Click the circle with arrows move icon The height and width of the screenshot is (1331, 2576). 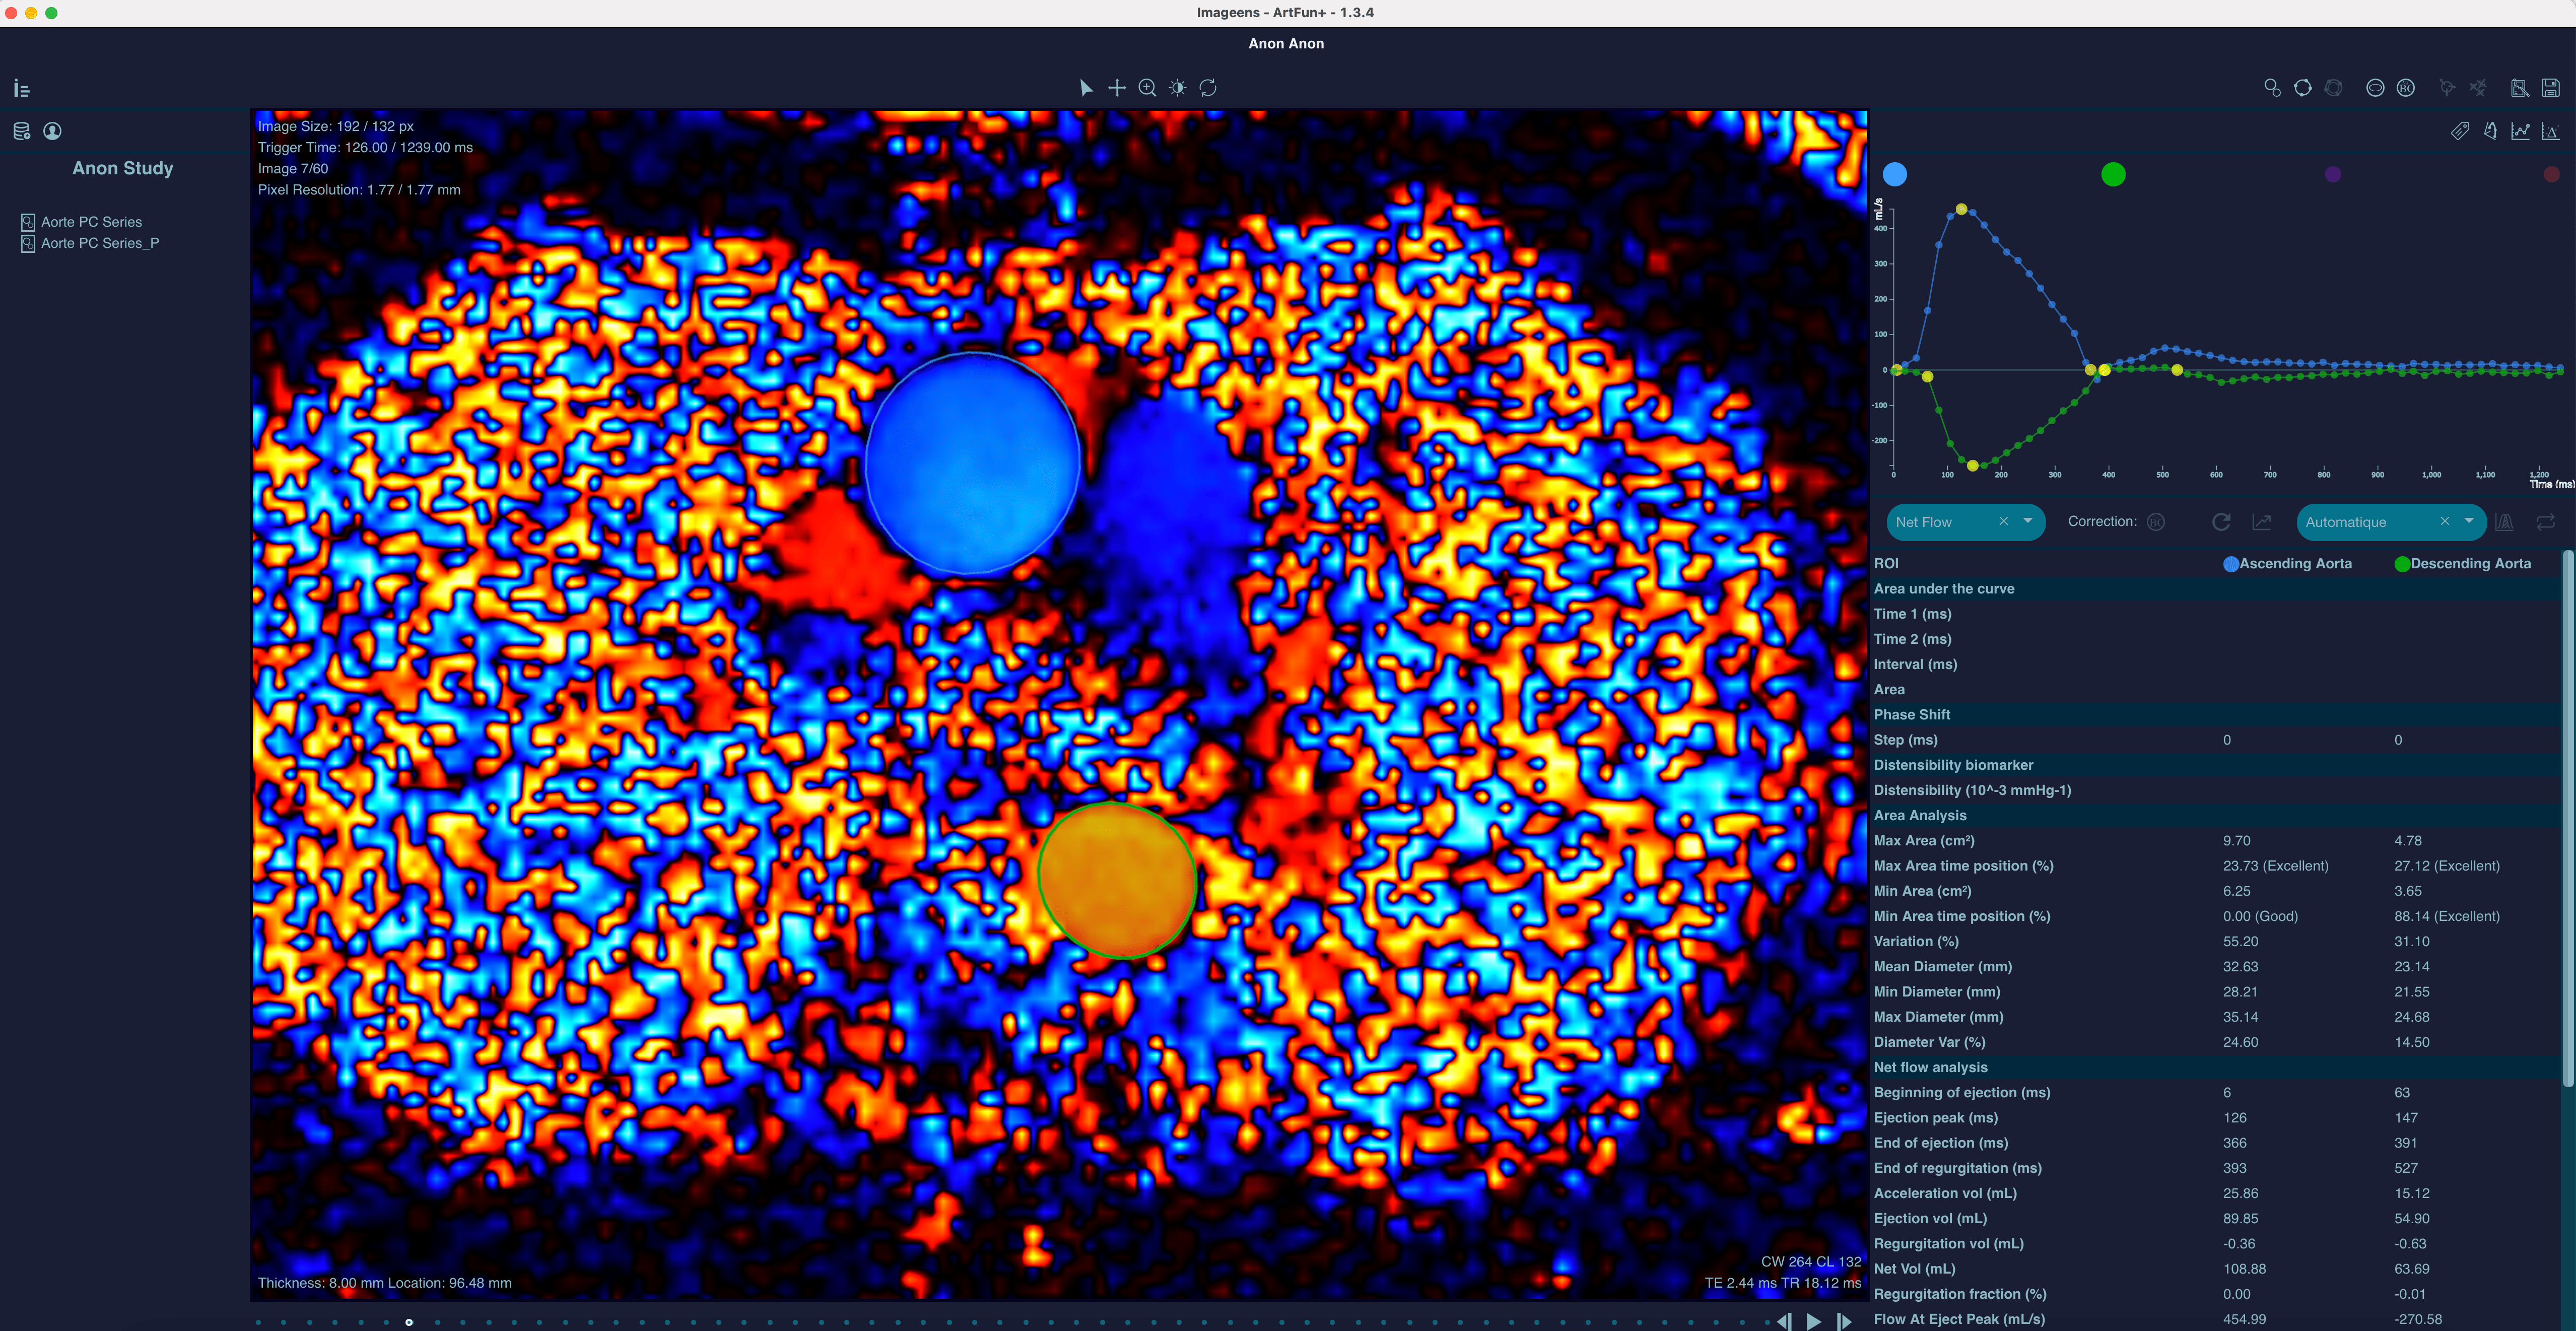[x=2447, y=88]
